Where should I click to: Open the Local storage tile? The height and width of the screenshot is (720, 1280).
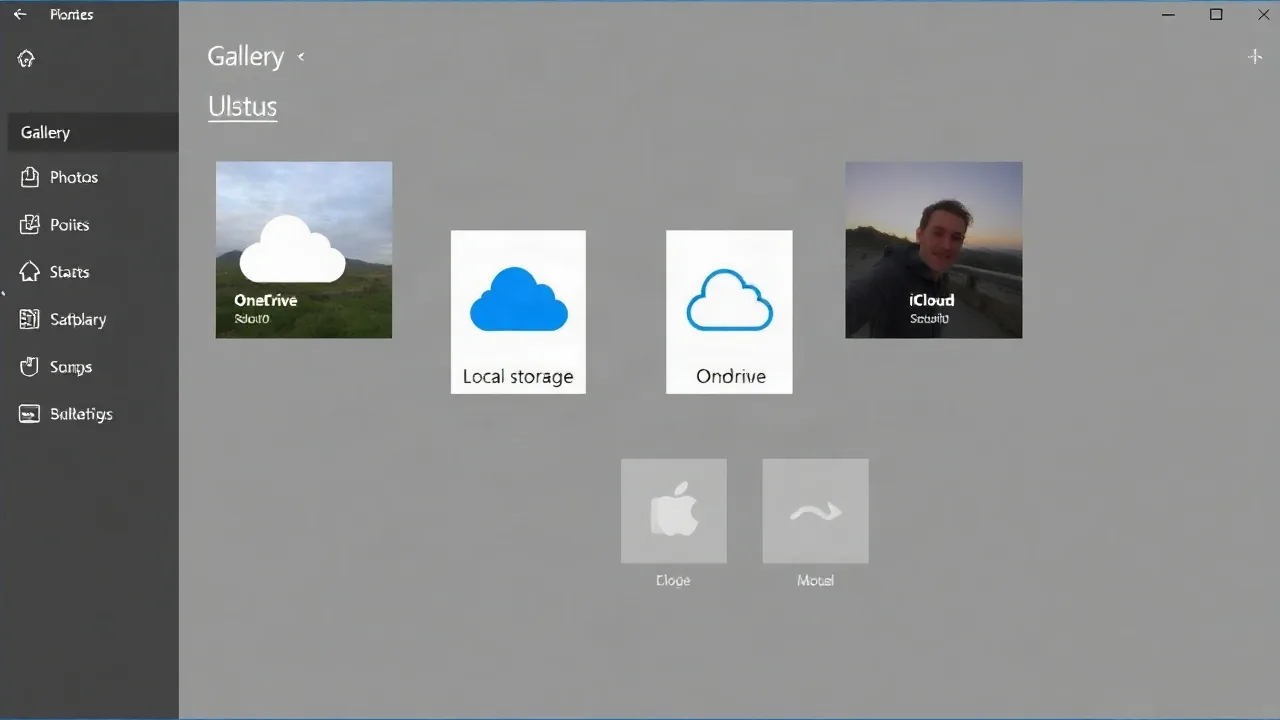518,312
